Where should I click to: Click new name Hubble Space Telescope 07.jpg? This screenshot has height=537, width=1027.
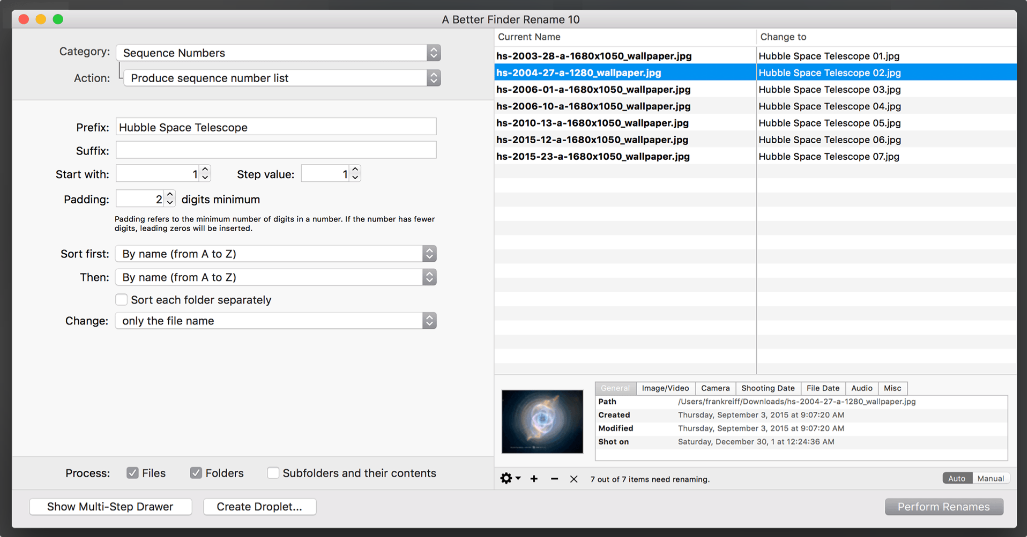click(x=829, y=157)
